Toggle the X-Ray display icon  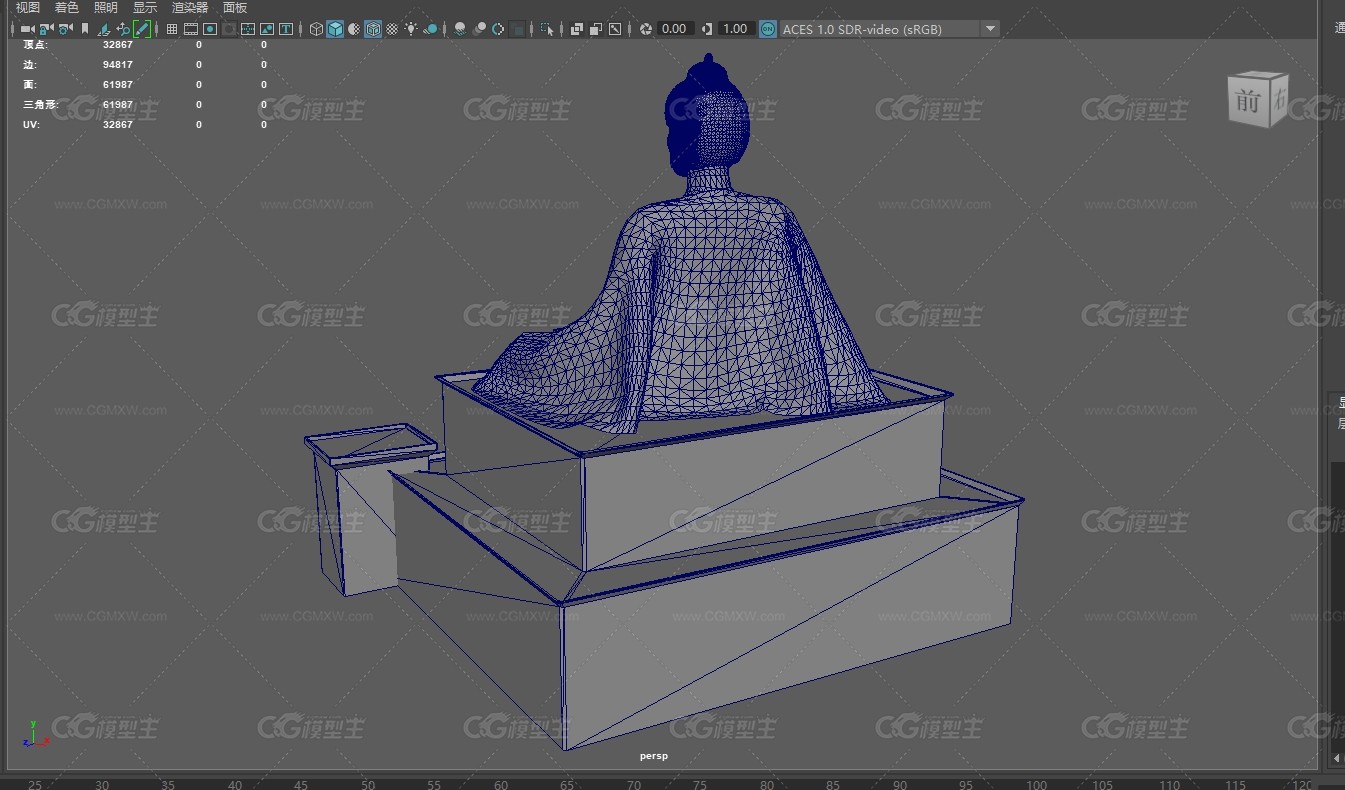pyautogui.click(x=577, y=29)
